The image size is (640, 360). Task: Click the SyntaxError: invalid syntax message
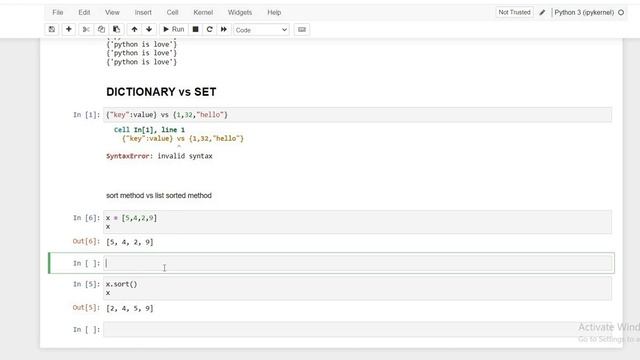pos(159,156)
